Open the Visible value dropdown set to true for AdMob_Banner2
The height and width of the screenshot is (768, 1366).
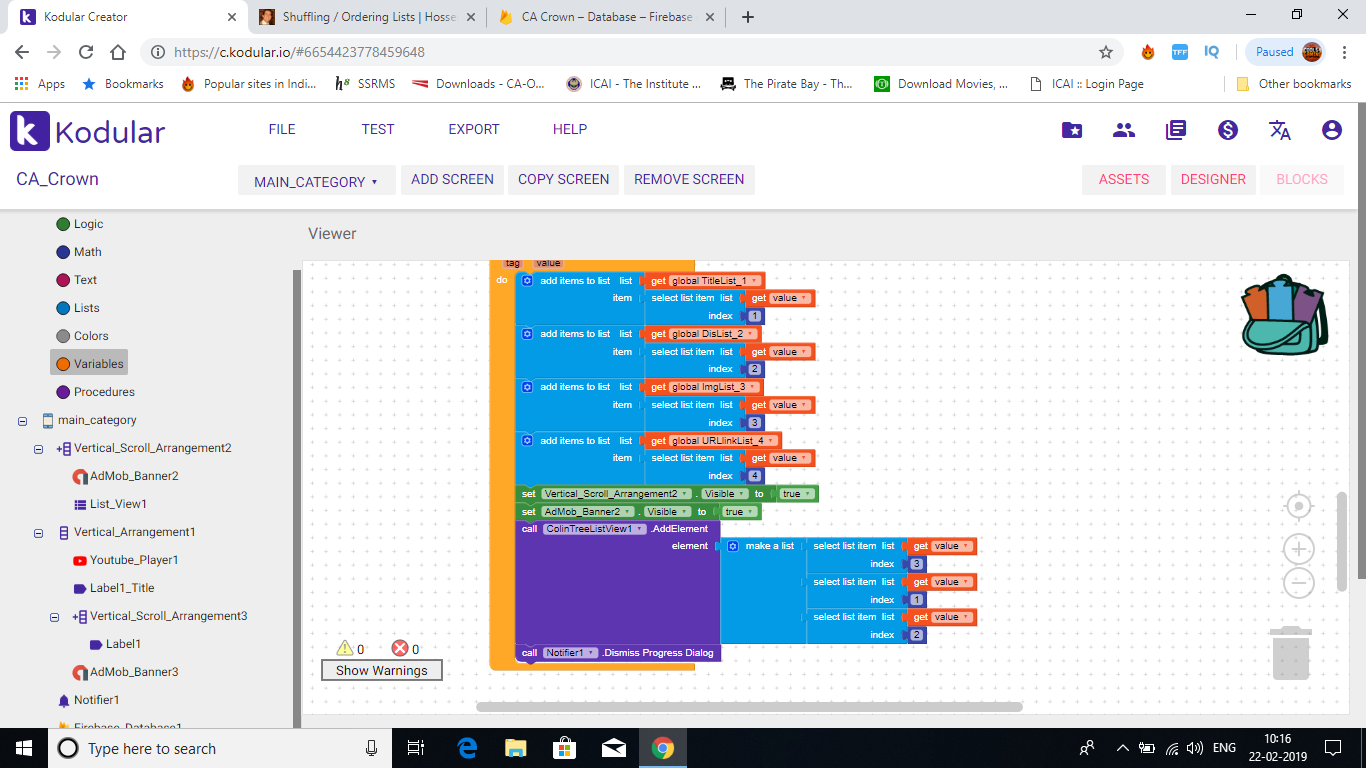click(x=738, y=512)
